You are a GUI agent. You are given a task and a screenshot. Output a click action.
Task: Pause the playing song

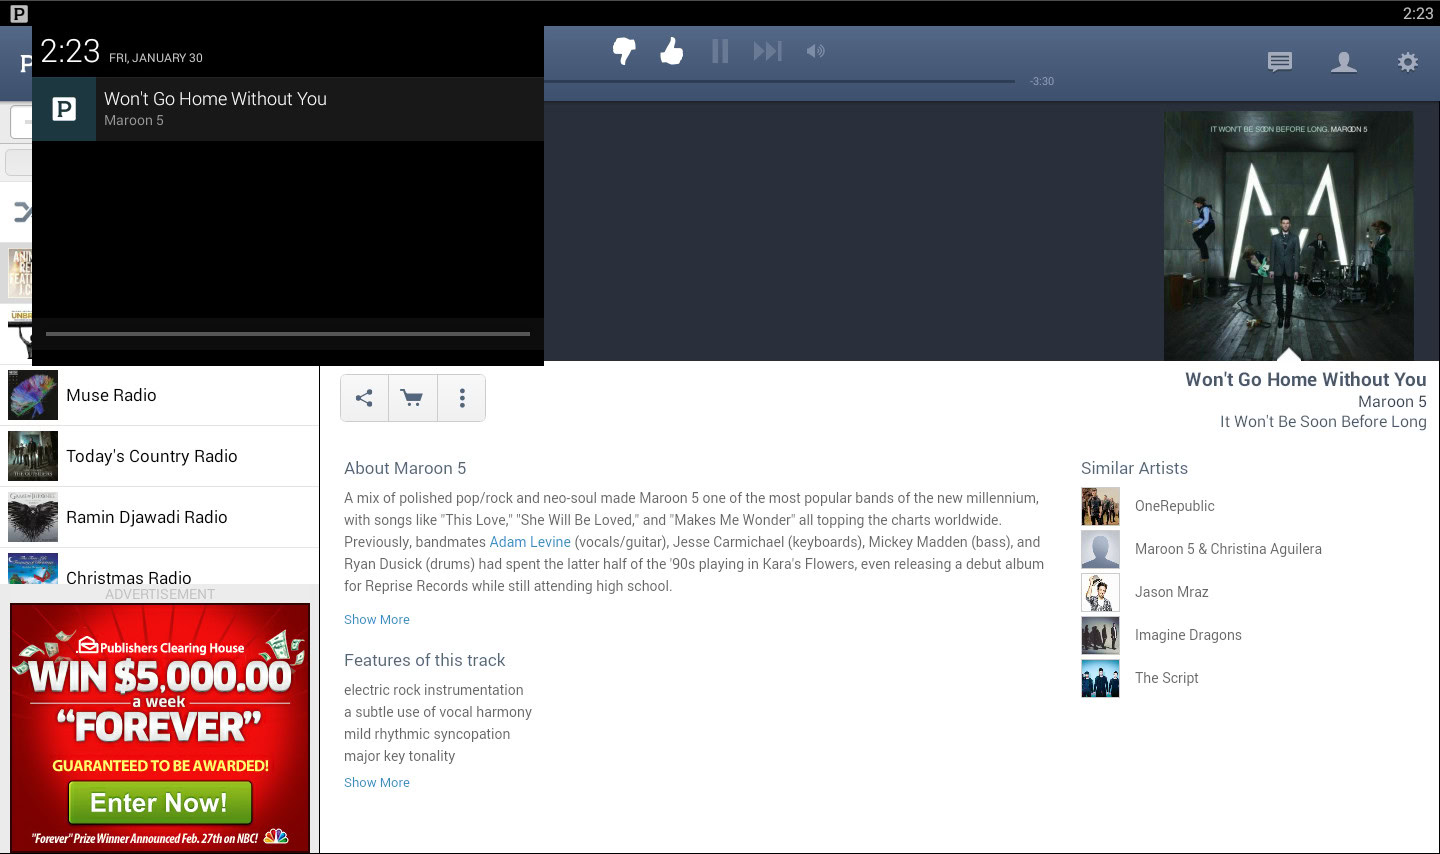click(720, 51)
